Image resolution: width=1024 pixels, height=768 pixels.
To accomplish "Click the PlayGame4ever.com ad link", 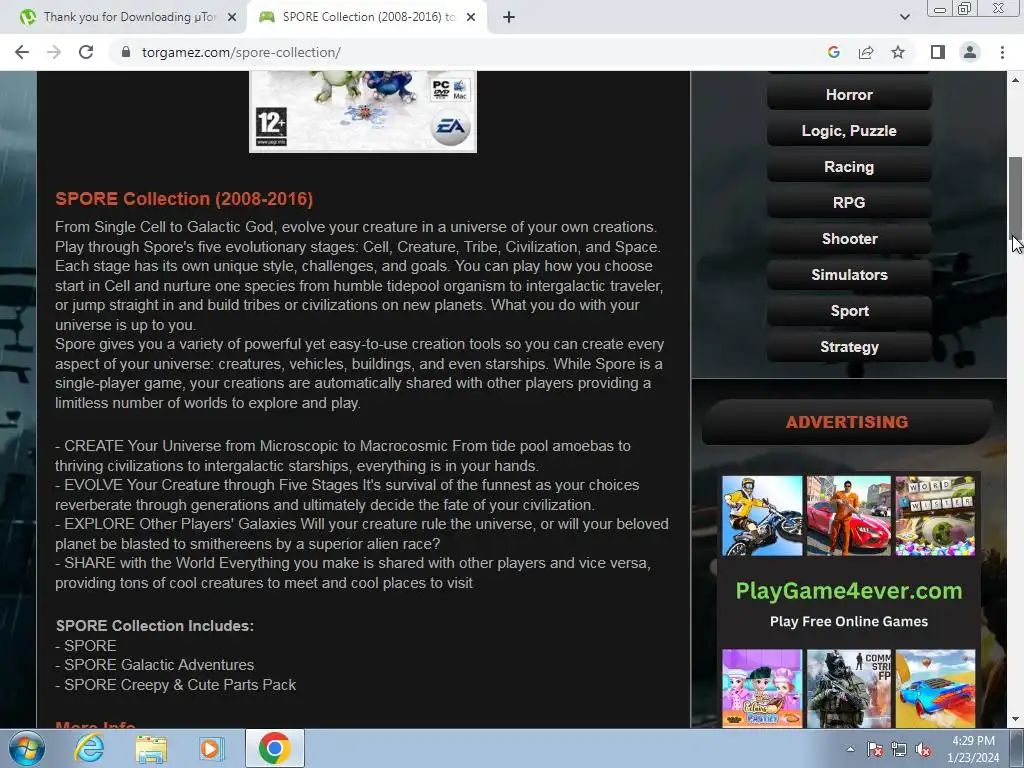I will click(x=849, y=591).
